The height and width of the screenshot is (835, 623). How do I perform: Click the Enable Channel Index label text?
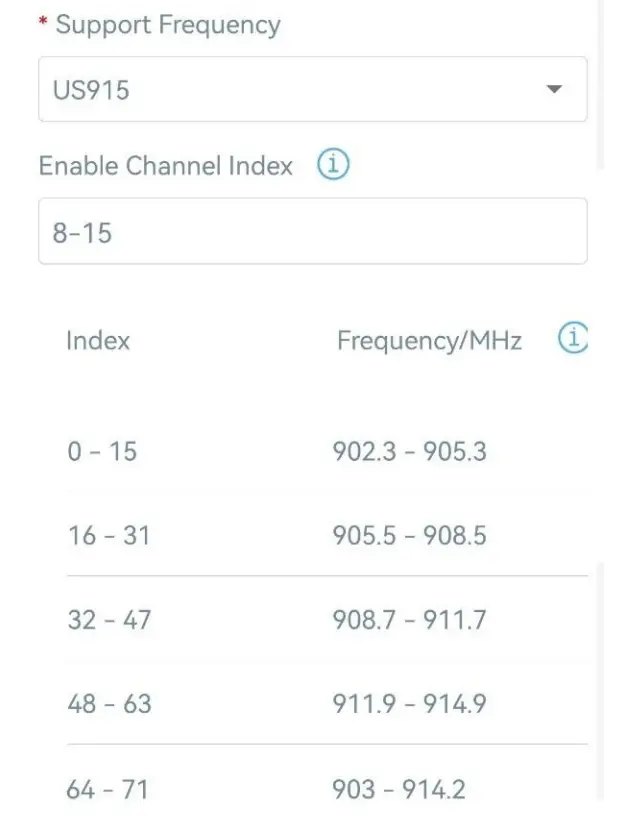[166, 166]
